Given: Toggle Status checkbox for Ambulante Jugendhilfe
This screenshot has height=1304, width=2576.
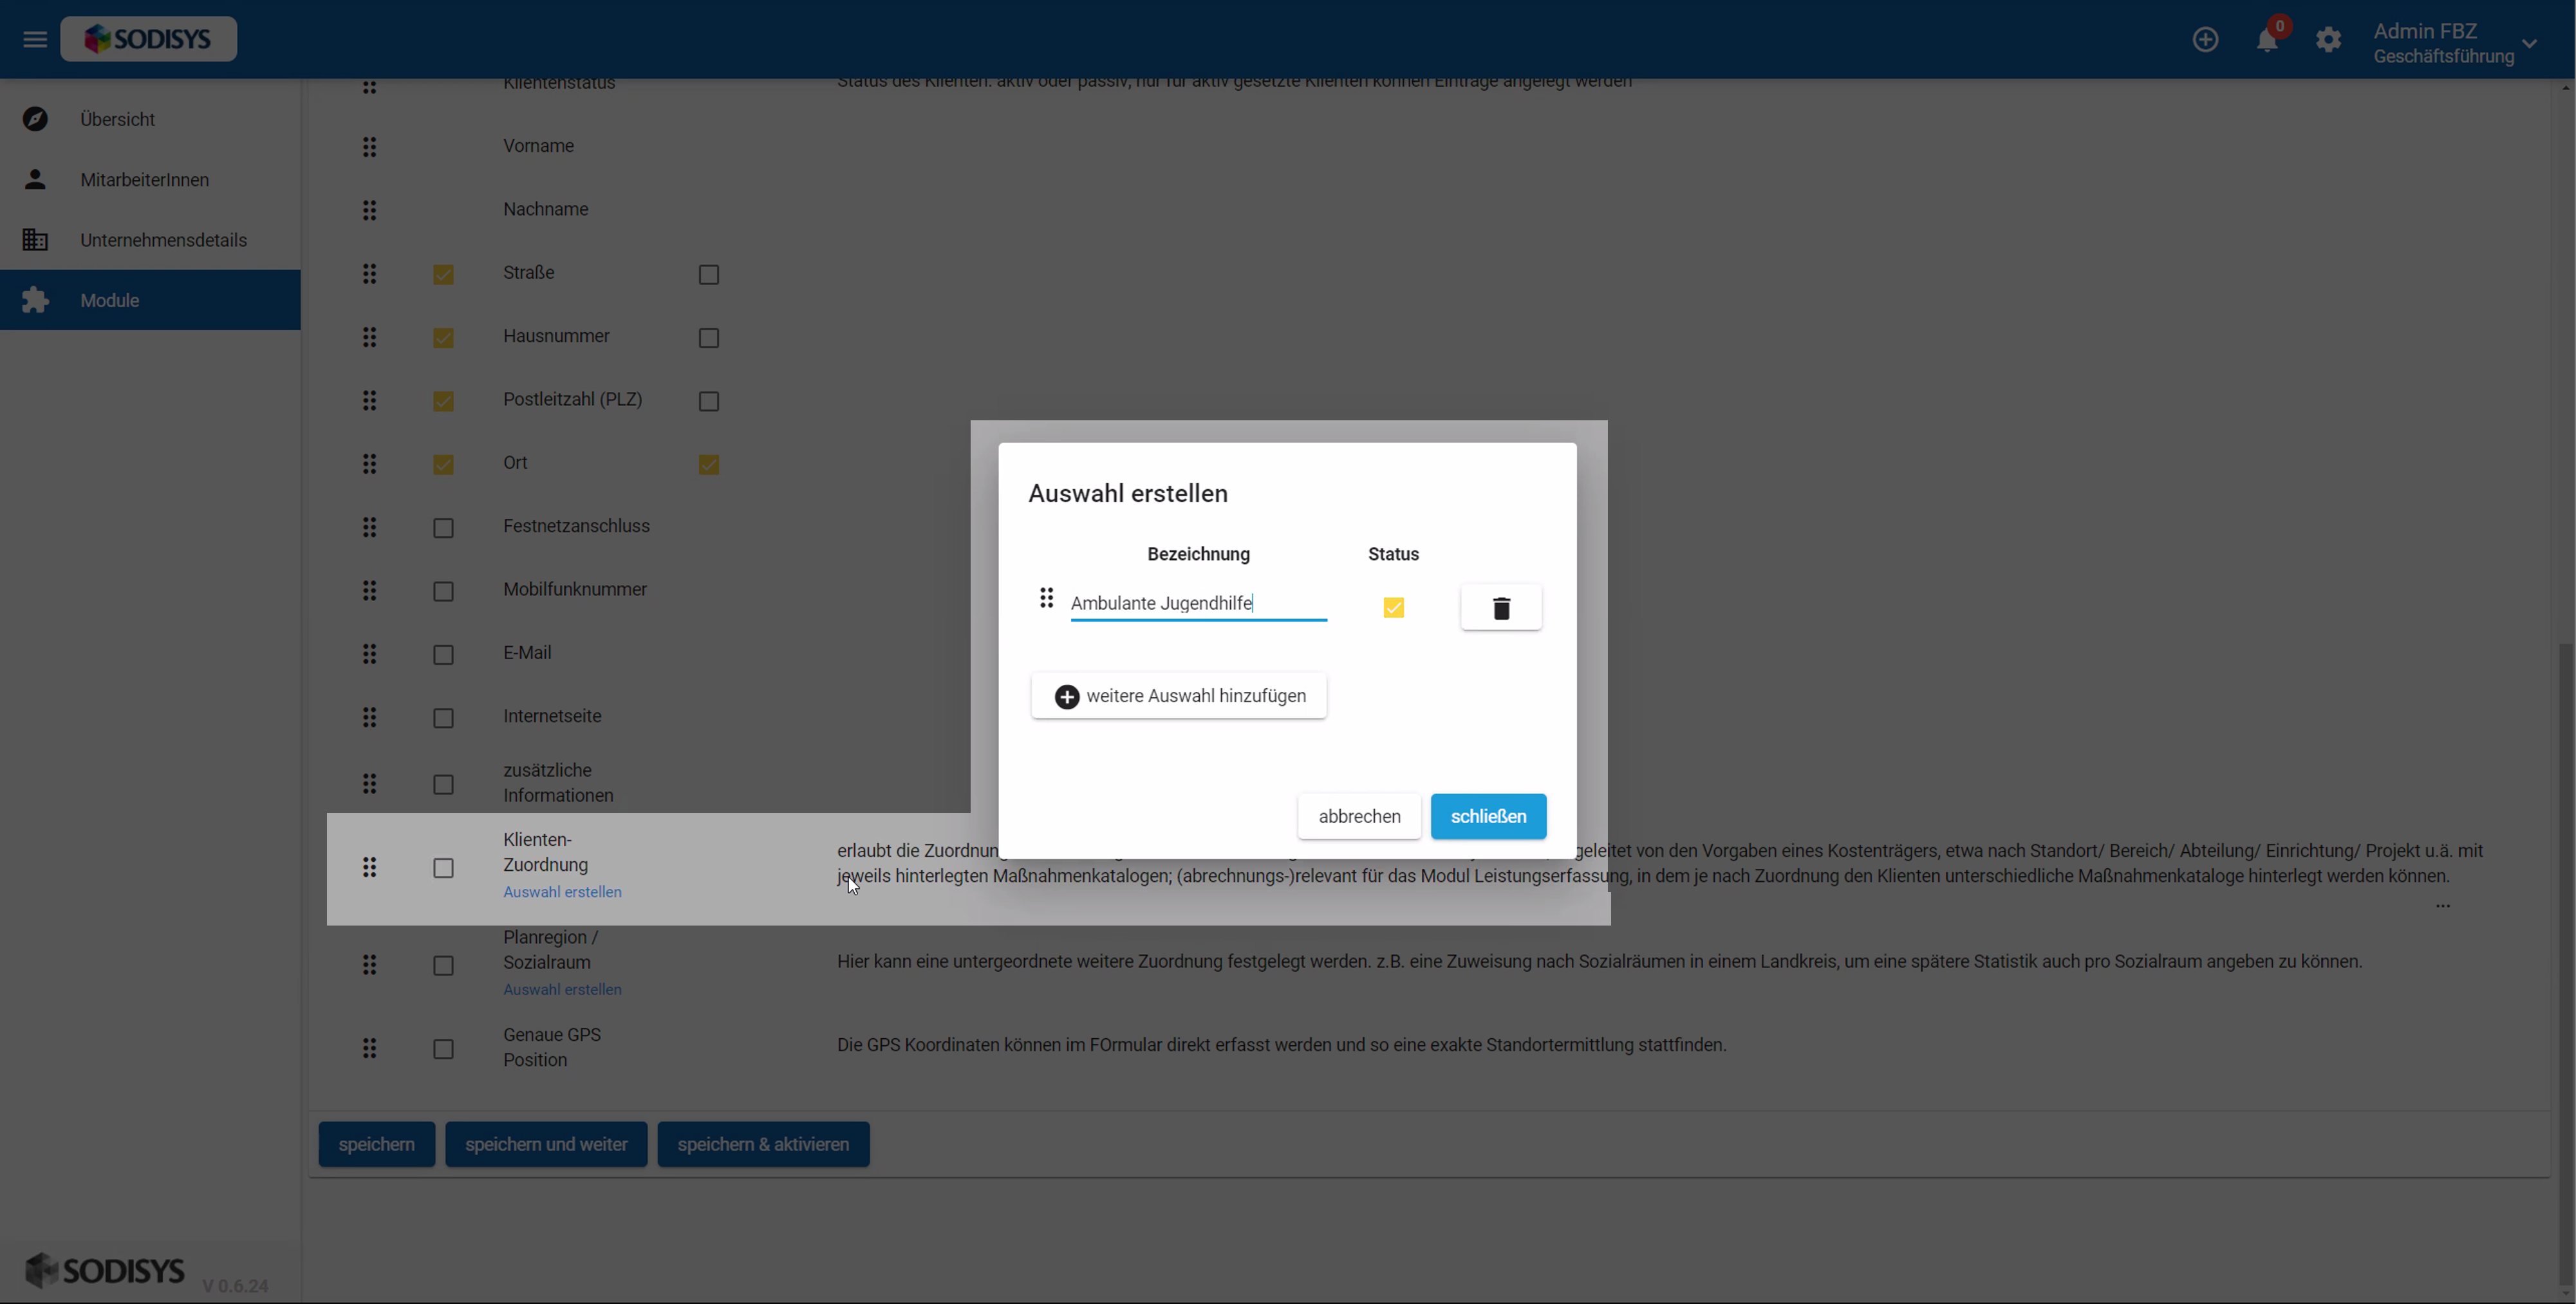Looking at the screenshot, I should tap(1393, 607).
